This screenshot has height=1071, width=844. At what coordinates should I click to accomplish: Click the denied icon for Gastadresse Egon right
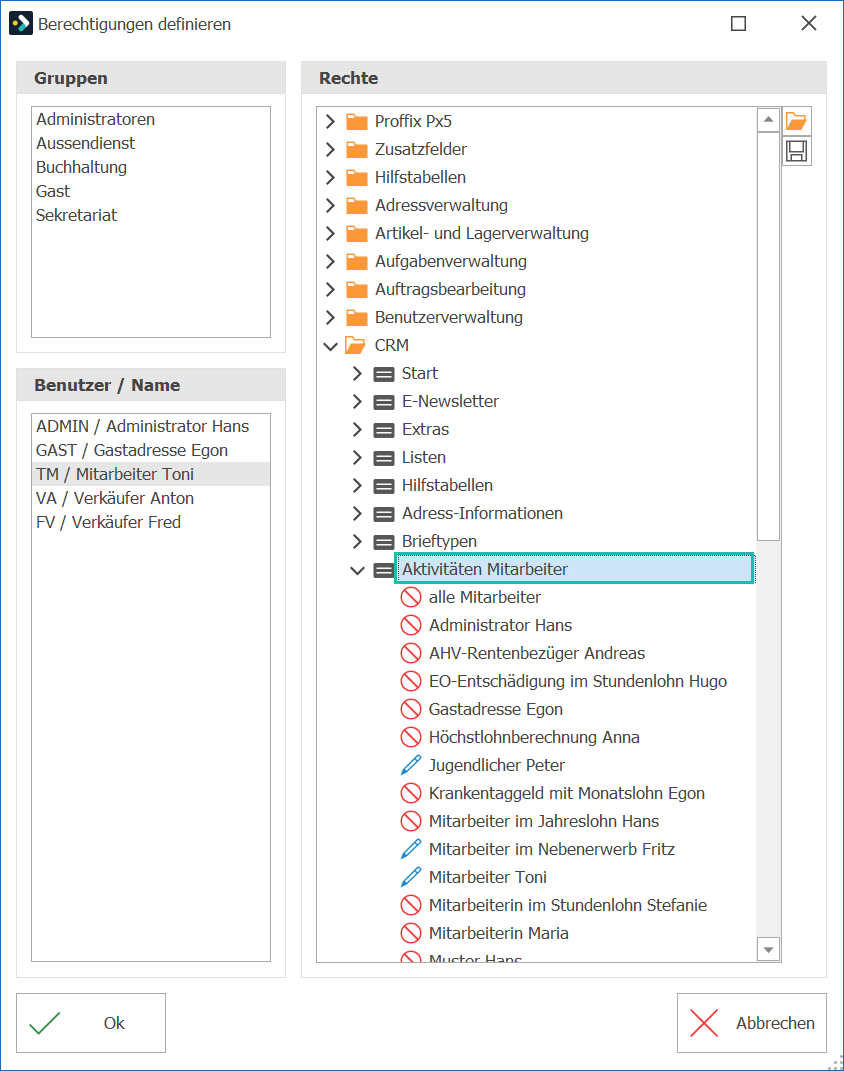(x=410, y=709)
